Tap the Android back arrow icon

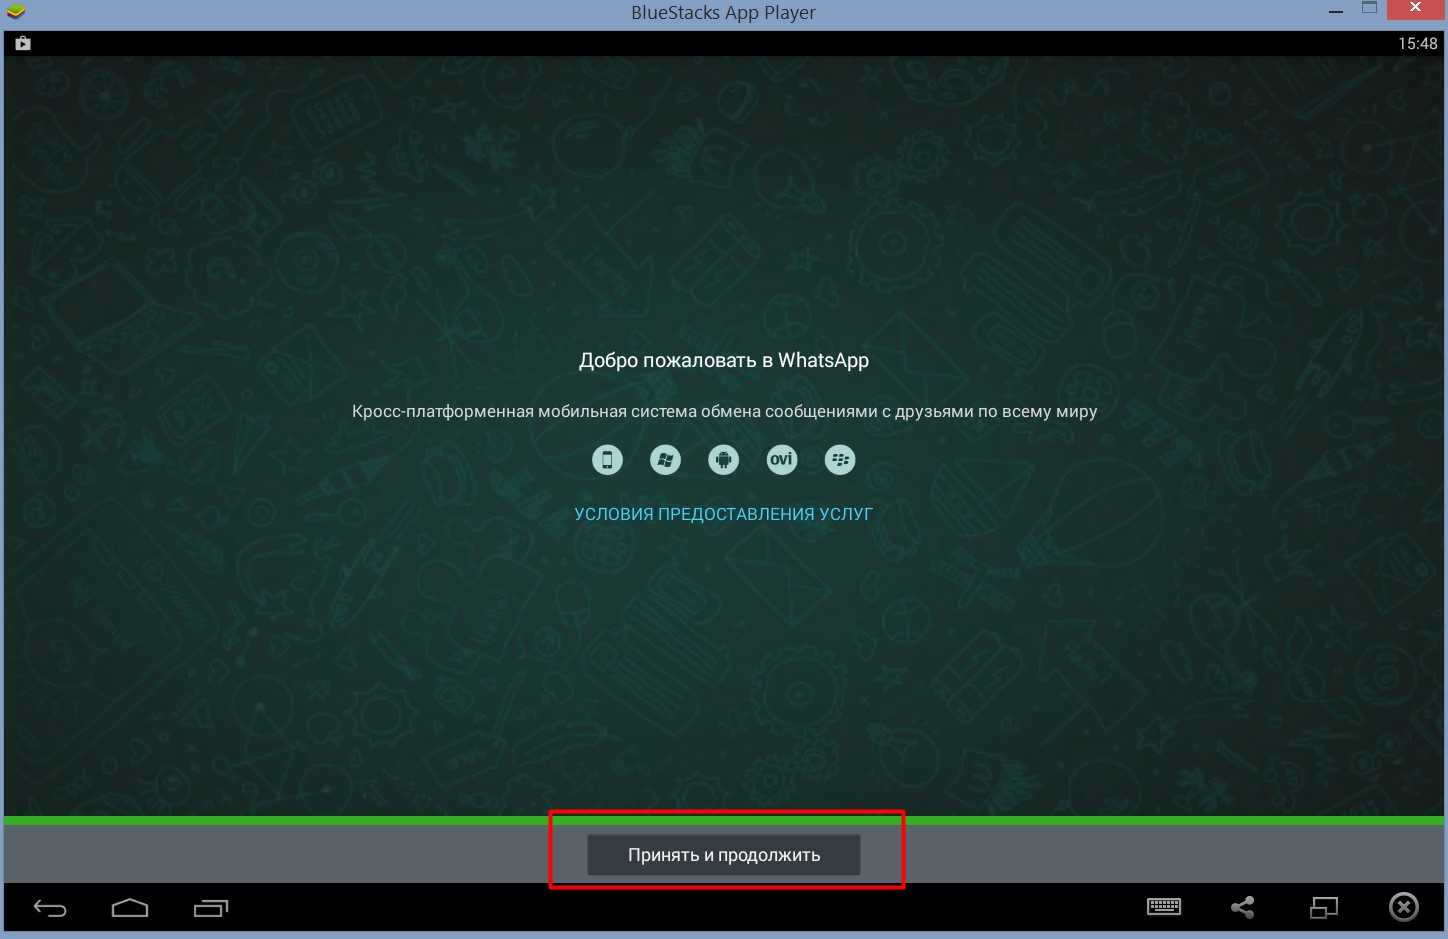tap(50, 908)
